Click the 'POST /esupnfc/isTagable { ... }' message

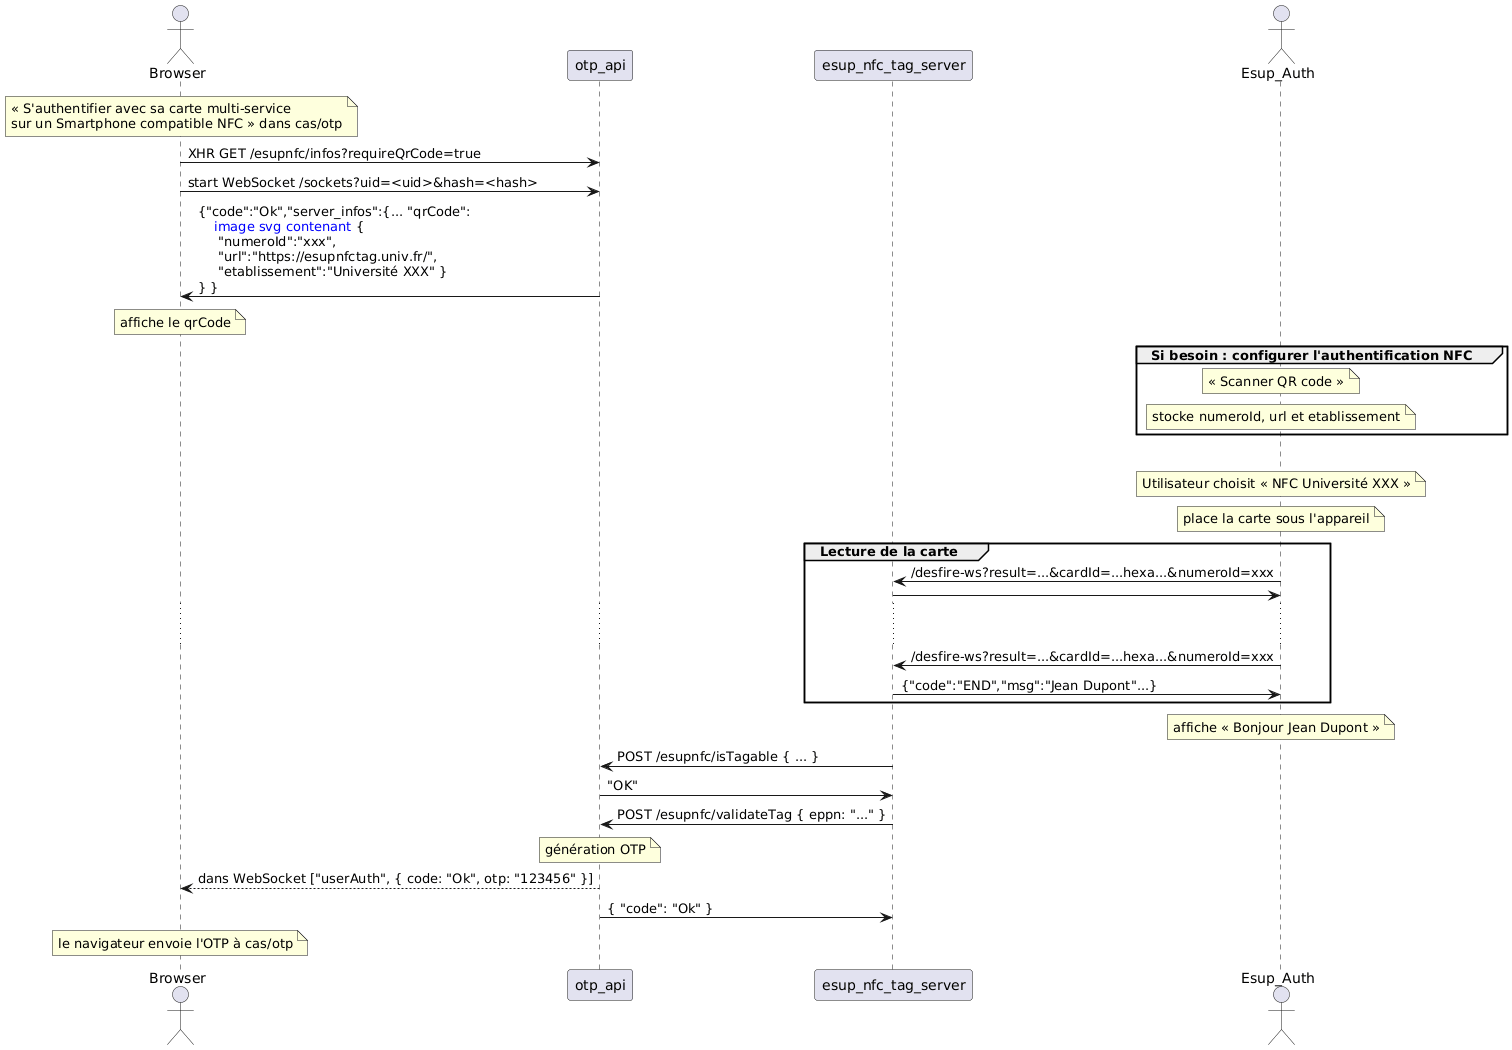[717, 757]
